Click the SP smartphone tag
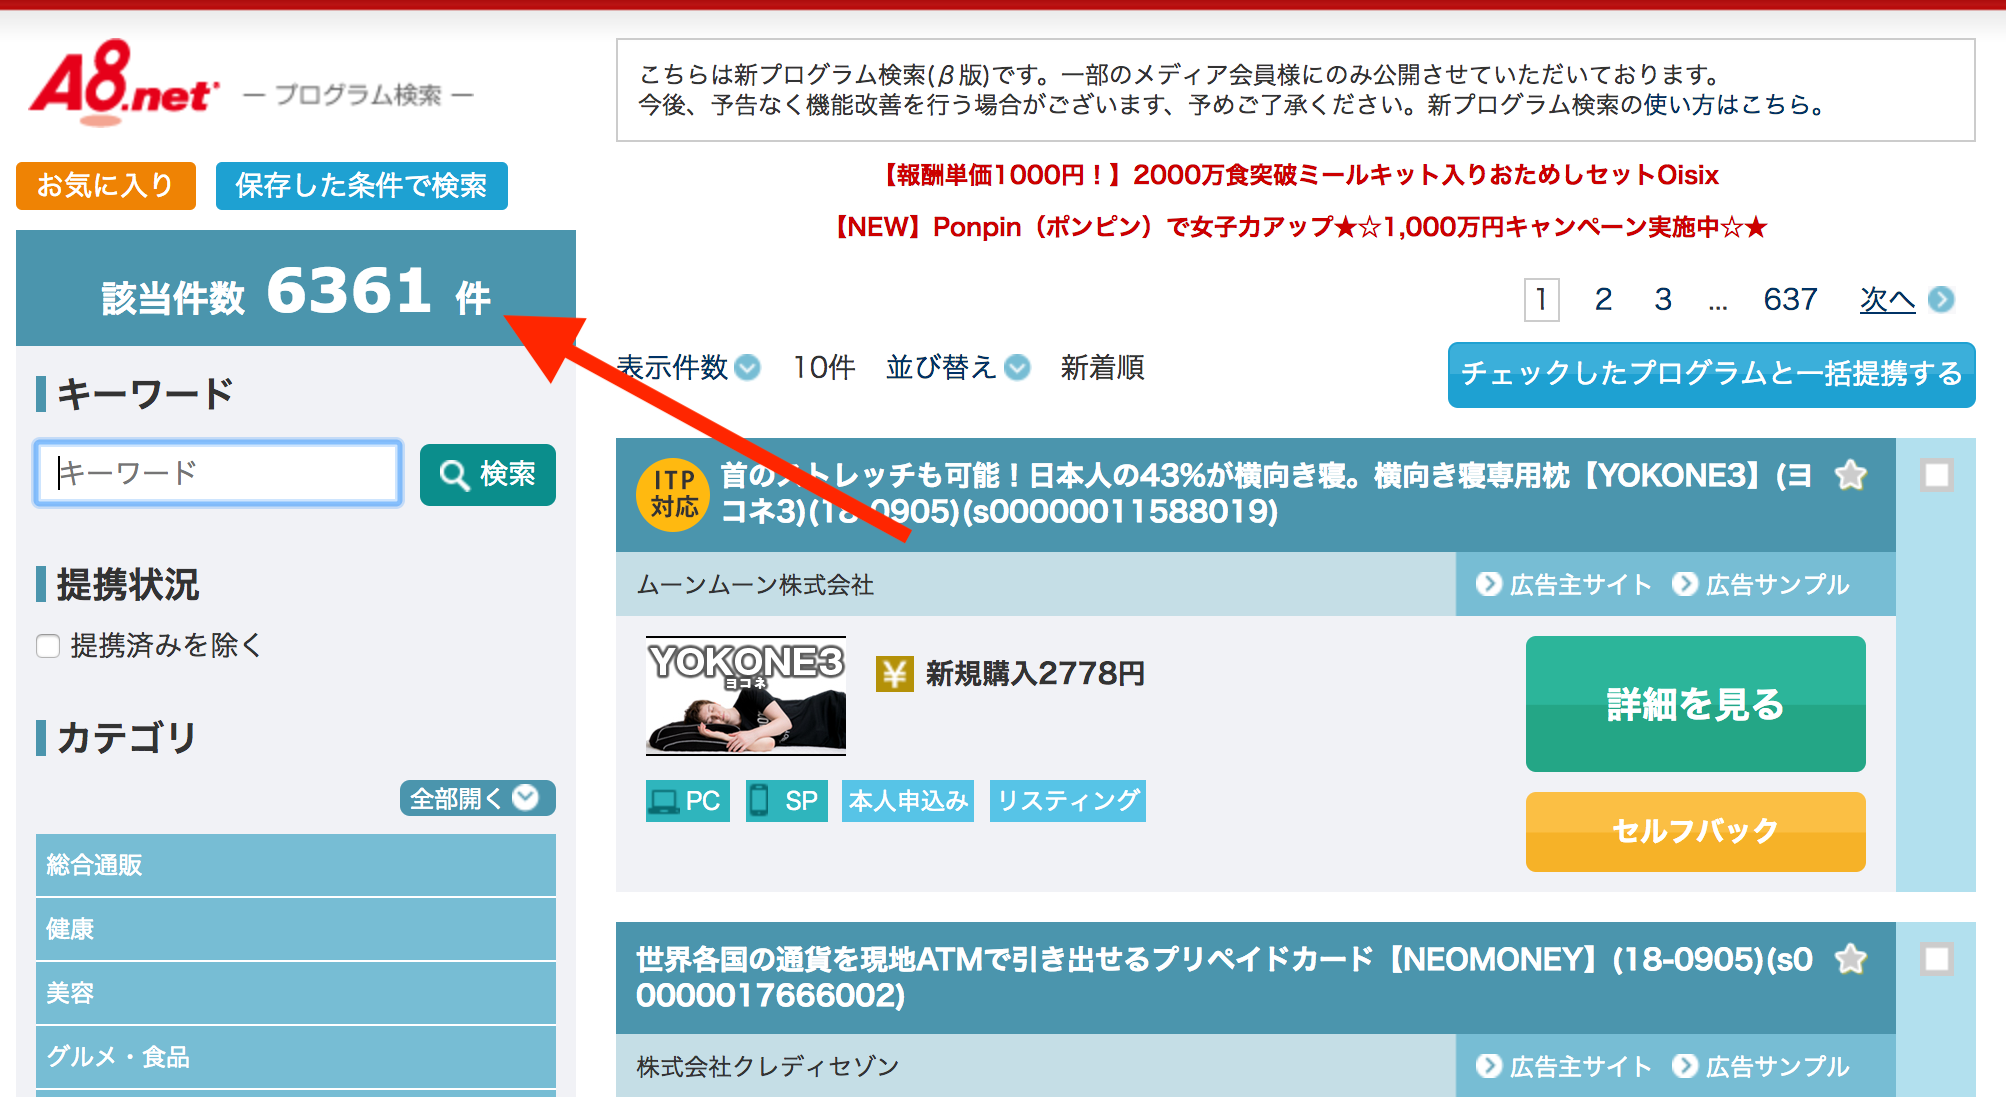The height and width of the screenshot is (1097, 2006). [787, 801]
